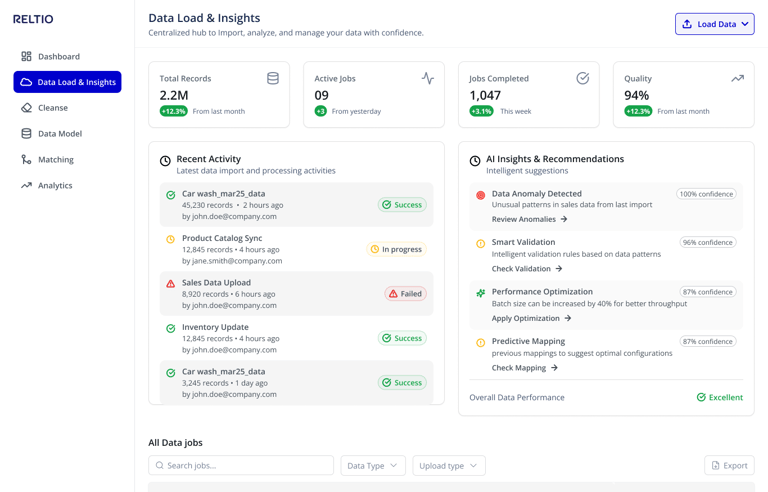
Task: Open Analytics from the sidebar
Action: (54, 186)
